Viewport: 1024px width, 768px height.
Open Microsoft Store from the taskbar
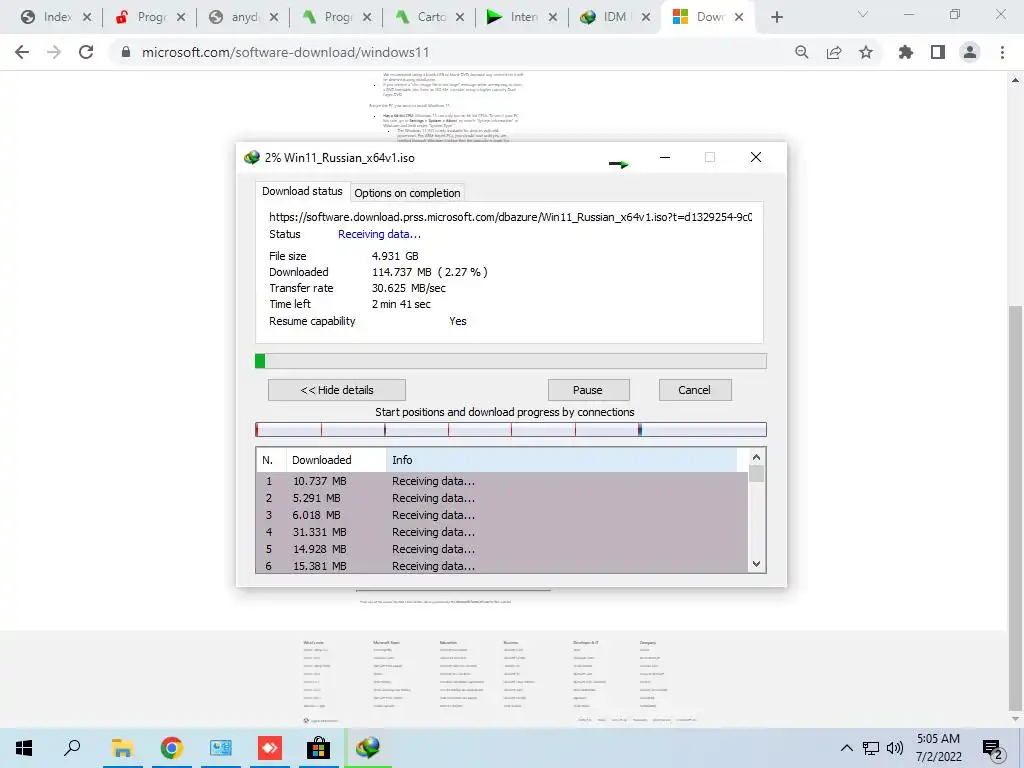[x=319, y=748]
